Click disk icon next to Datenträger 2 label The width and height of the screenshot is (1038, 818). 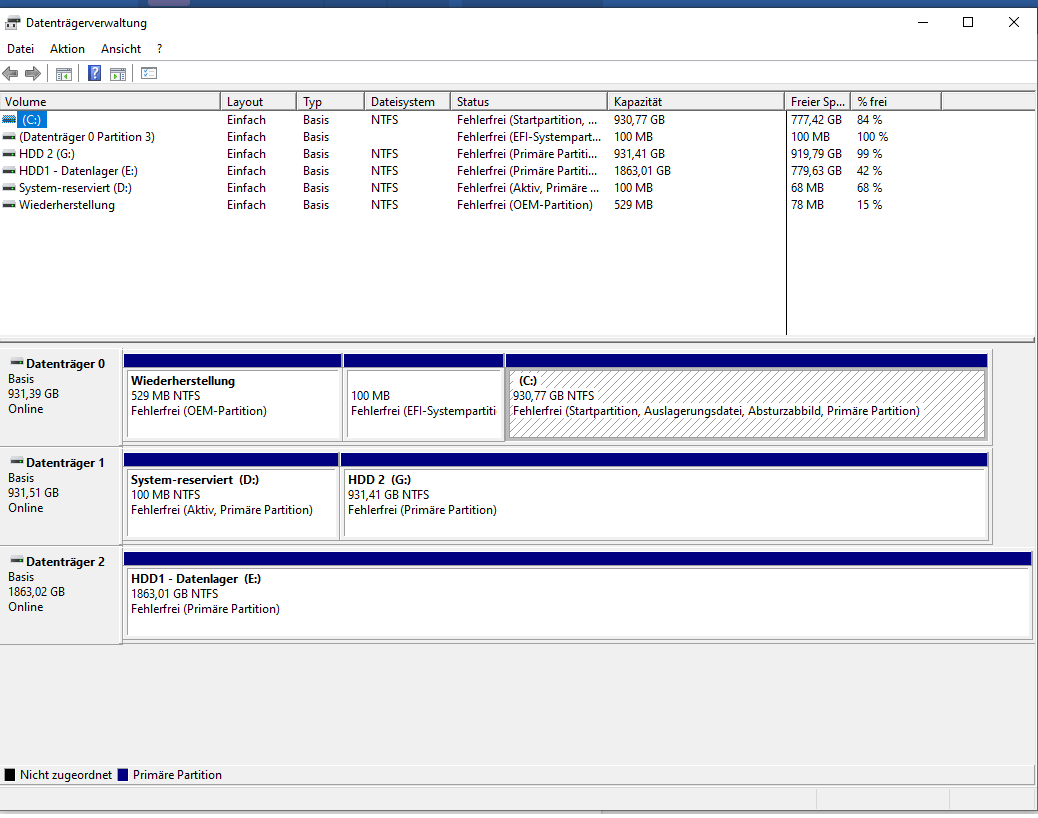(x=17, y=561)
